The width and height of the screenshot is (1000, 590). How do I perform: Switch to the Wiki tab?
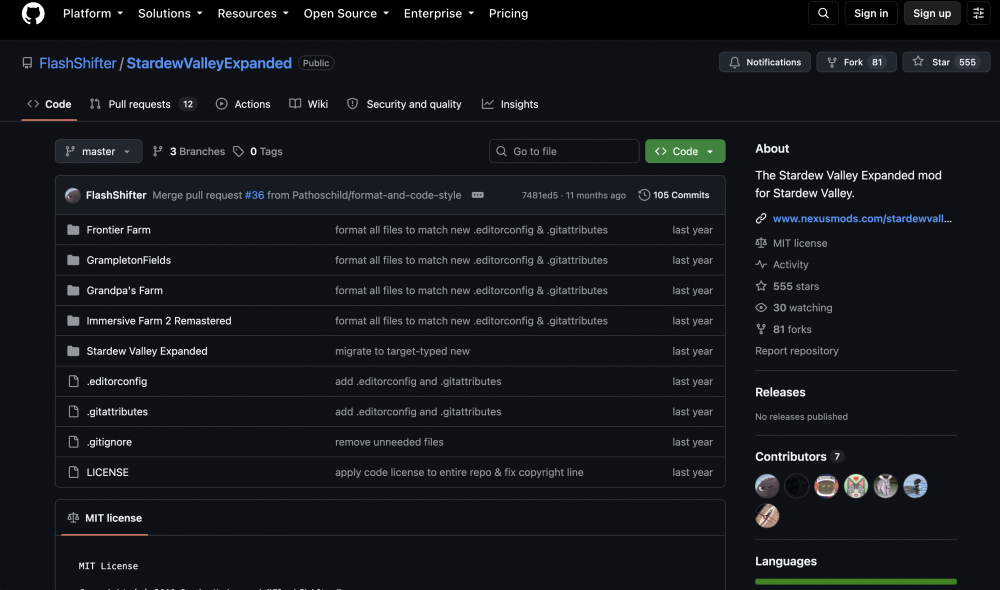[x=309, y=104]
